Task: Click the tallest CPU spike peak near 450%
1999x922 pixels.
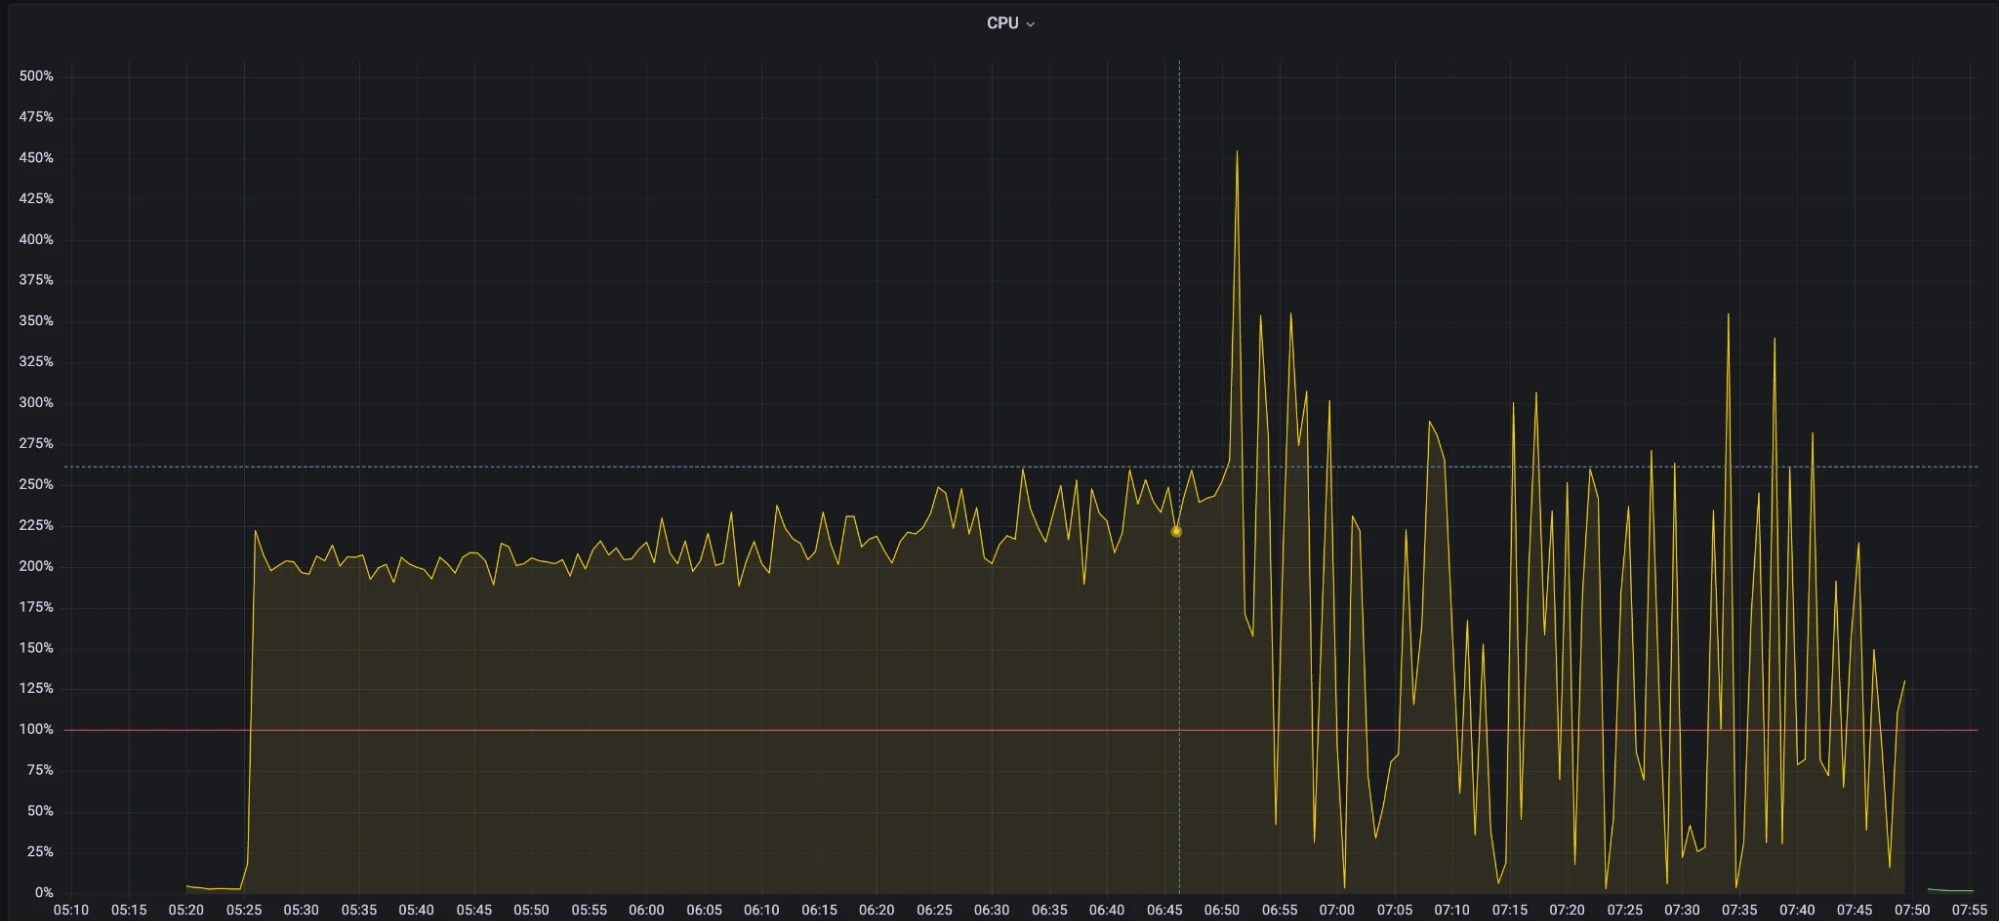Action: tap(1237, 152)
